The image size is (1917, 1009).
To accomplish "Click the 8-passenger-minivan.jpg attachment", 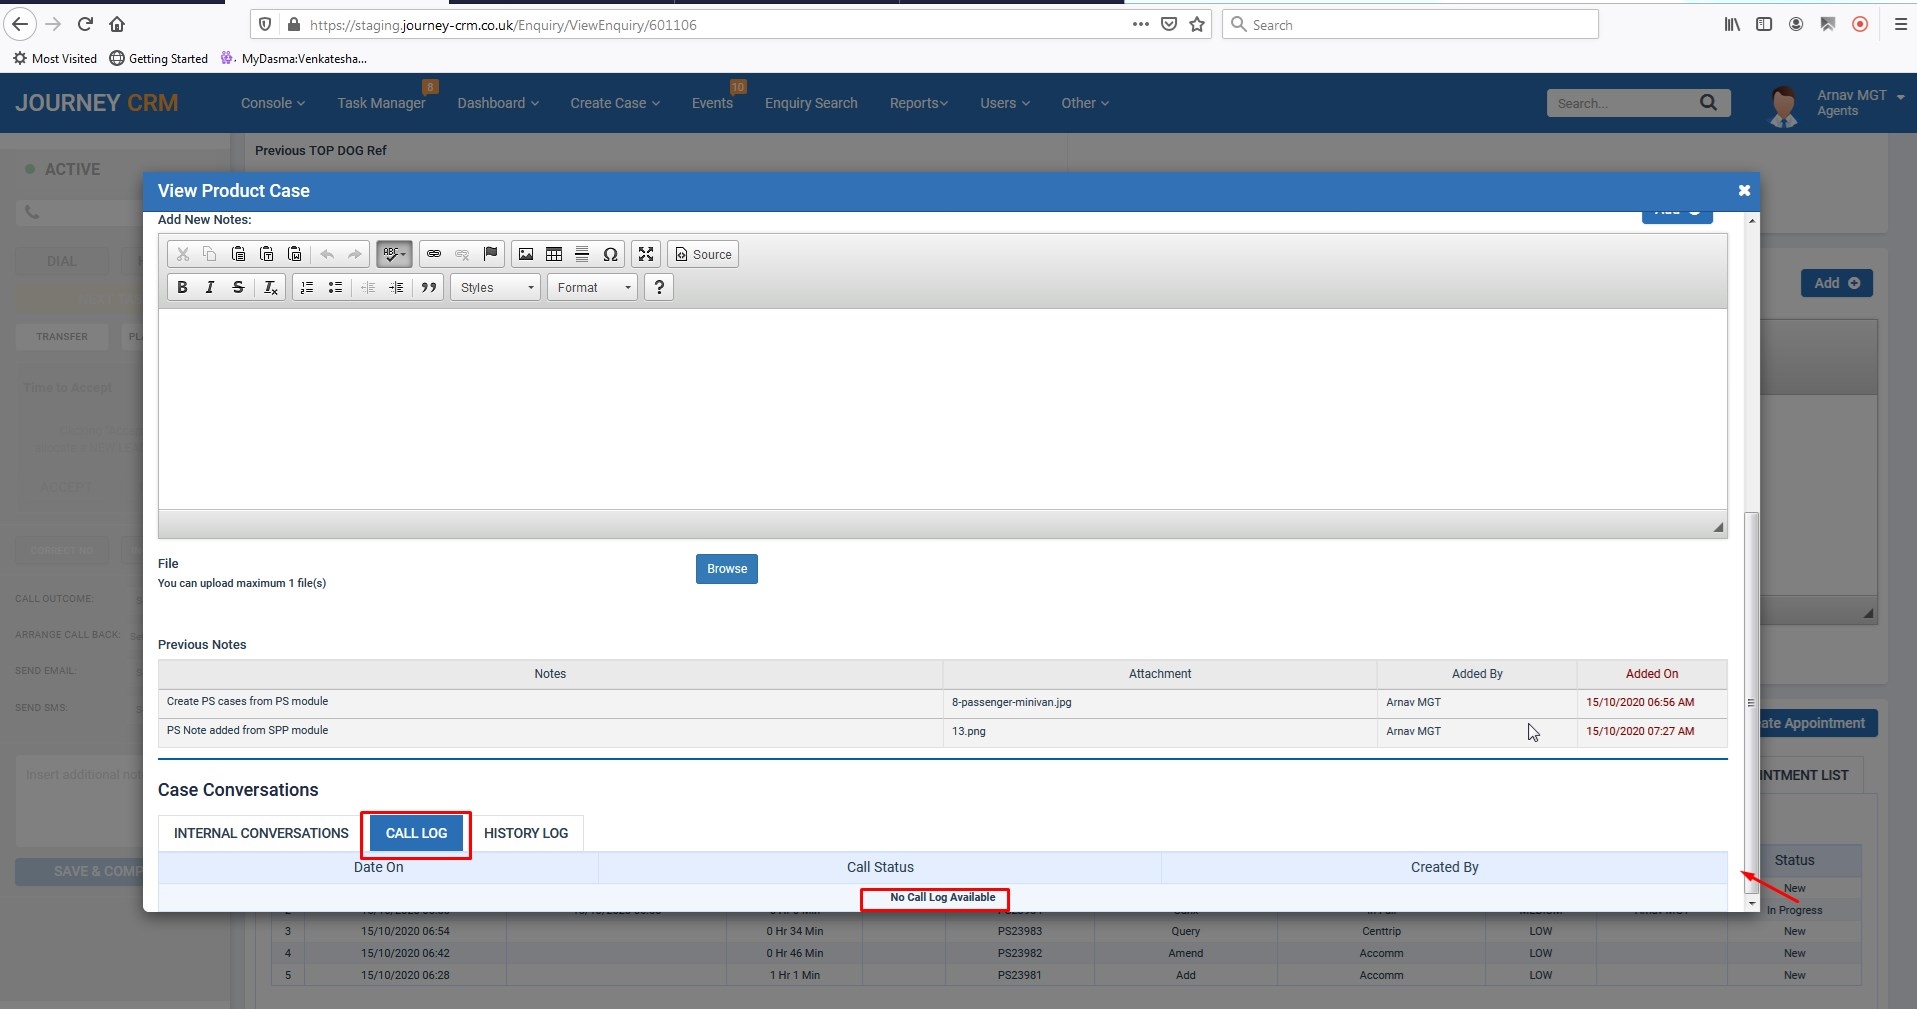I will pyautogui.click(x=1011, y=702).
